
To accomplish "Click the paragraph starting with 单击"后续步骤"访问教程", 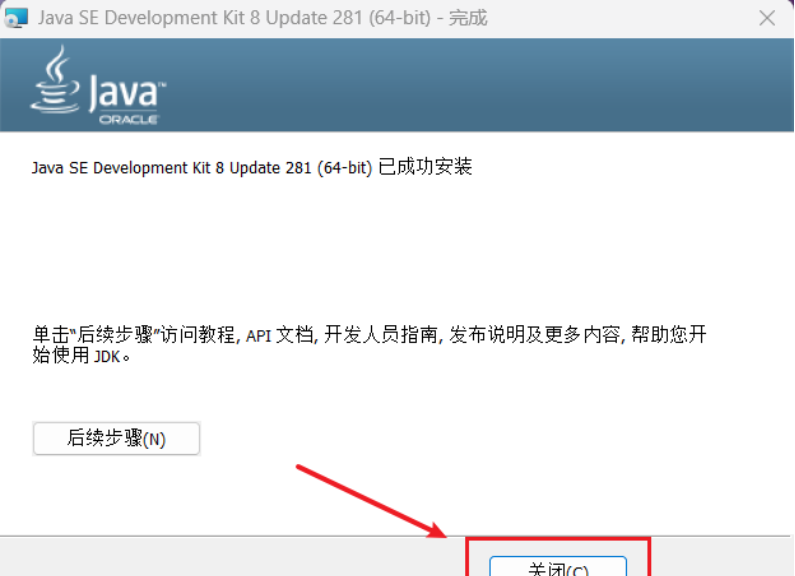I will [x=369, y=345].
